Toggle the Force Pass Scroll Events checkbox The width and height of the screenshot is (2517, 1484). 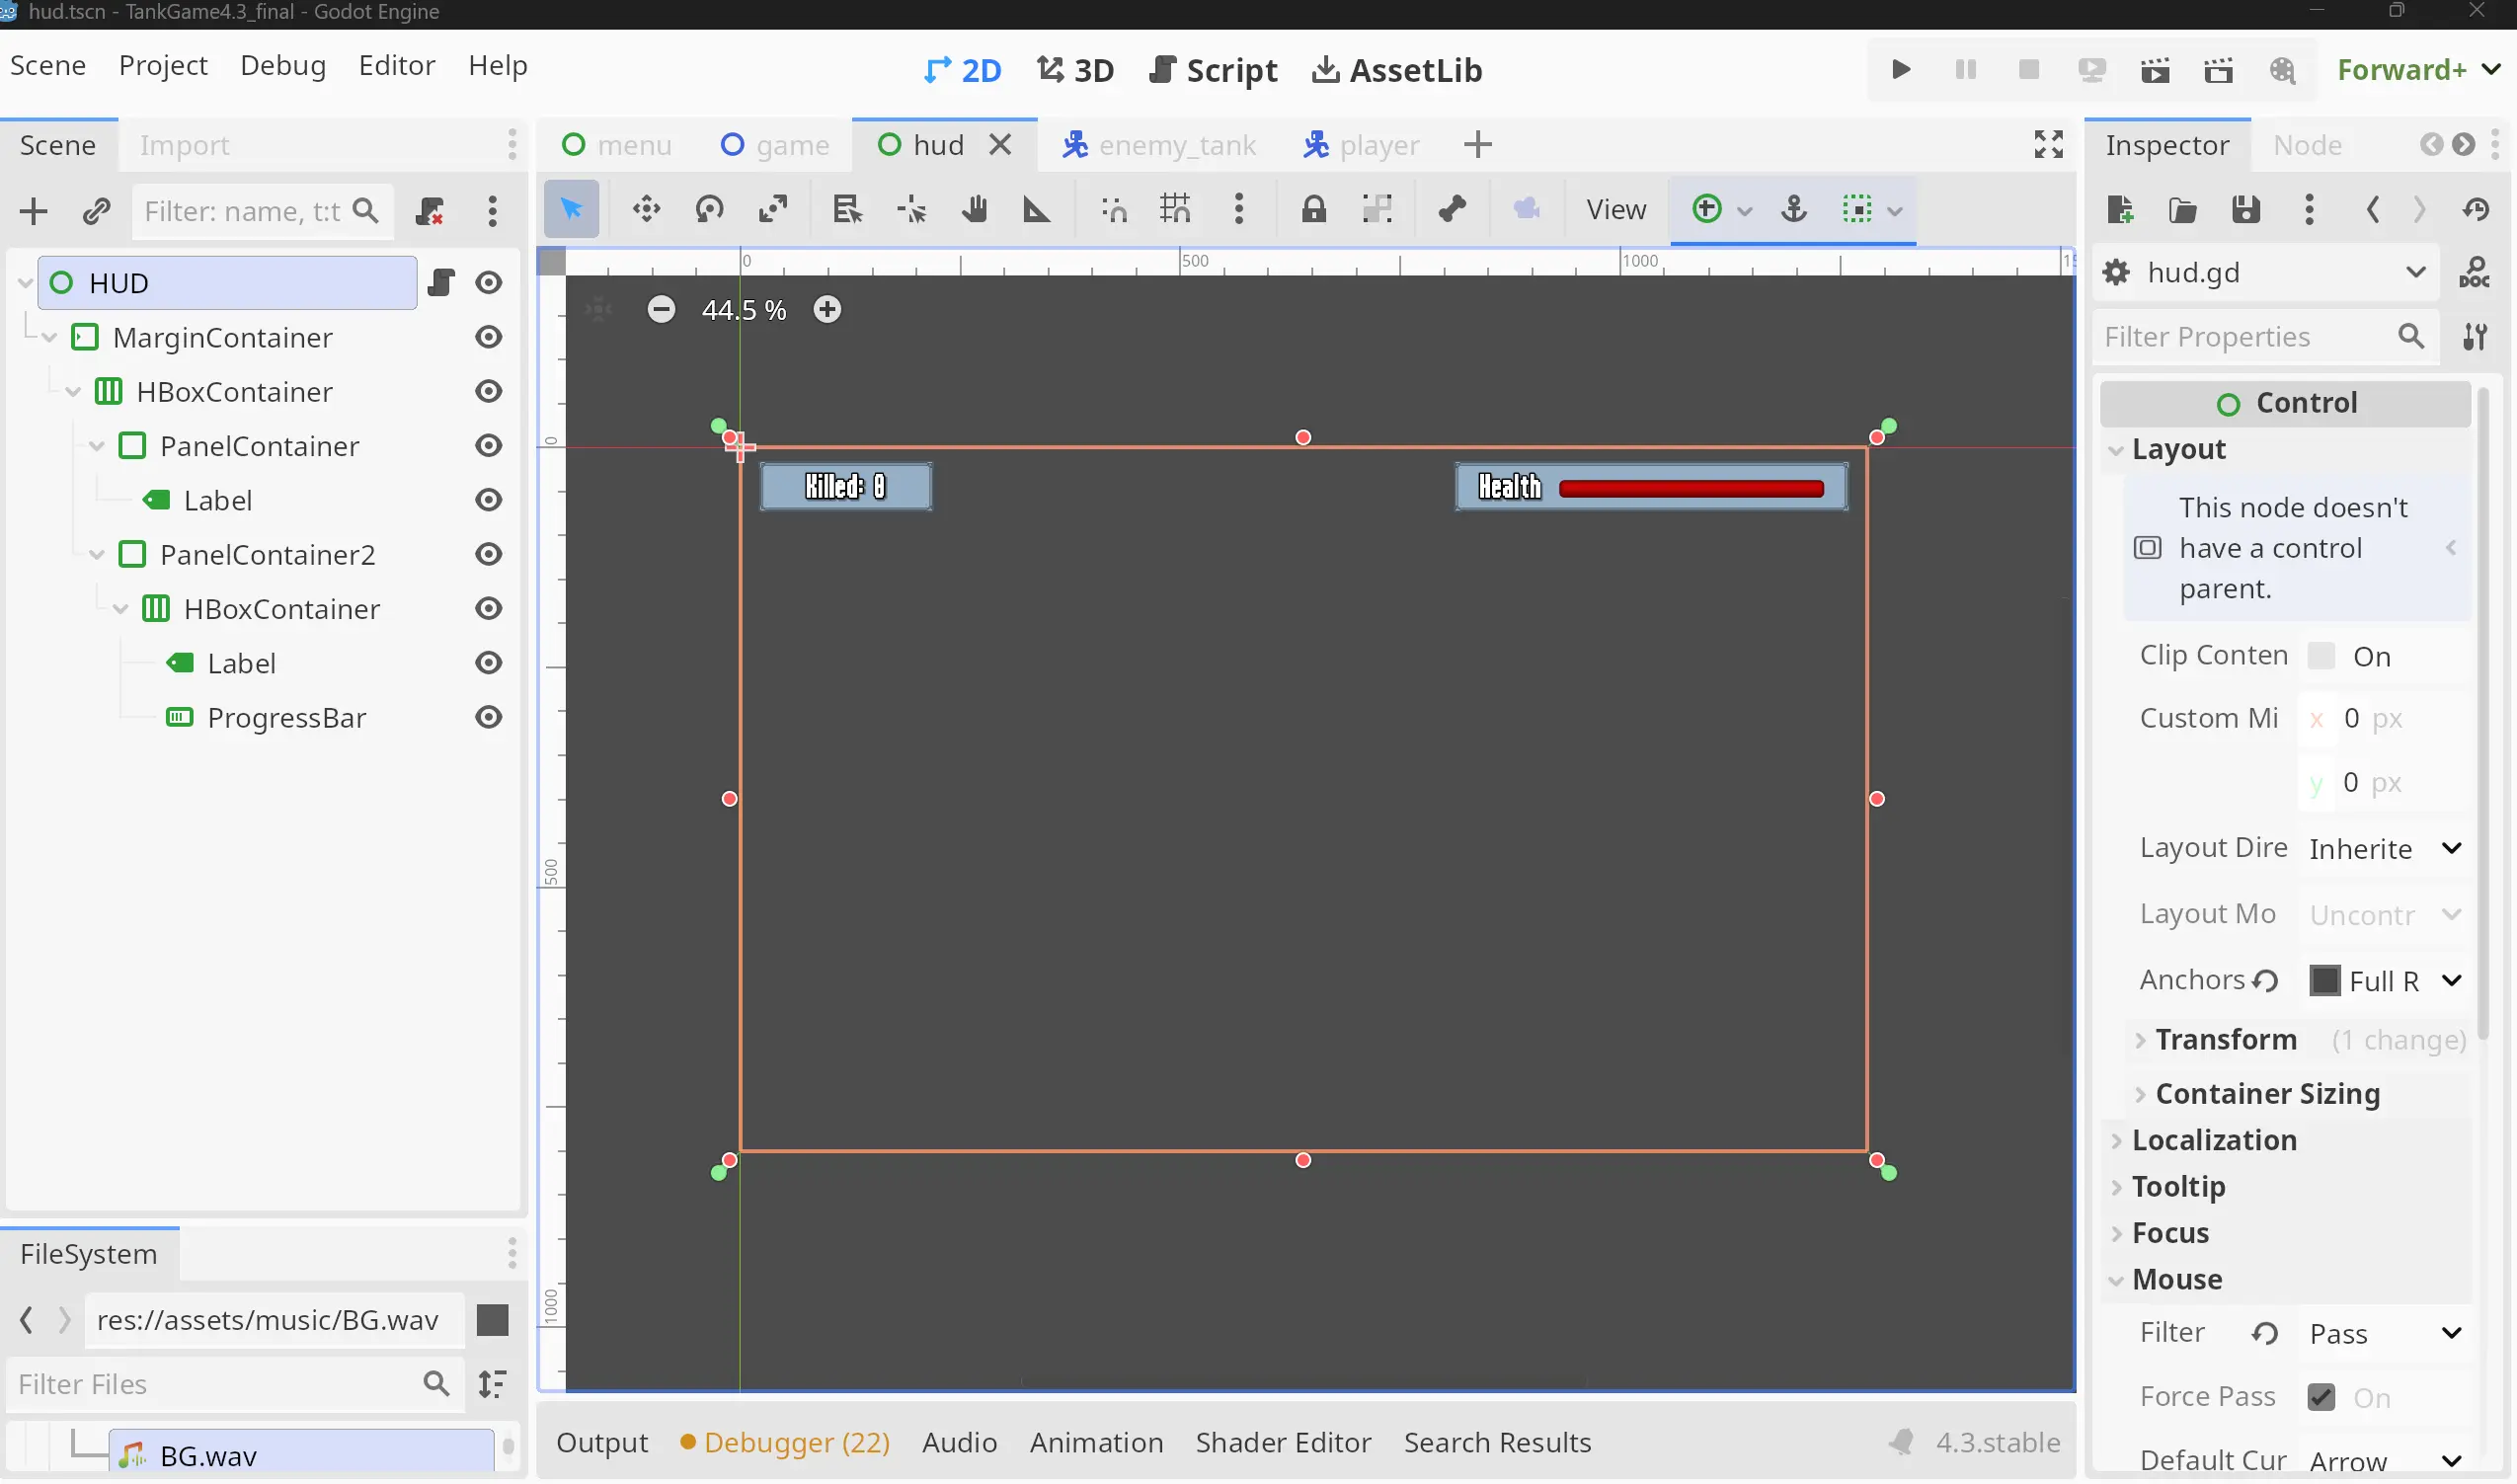[2321, 1397]
